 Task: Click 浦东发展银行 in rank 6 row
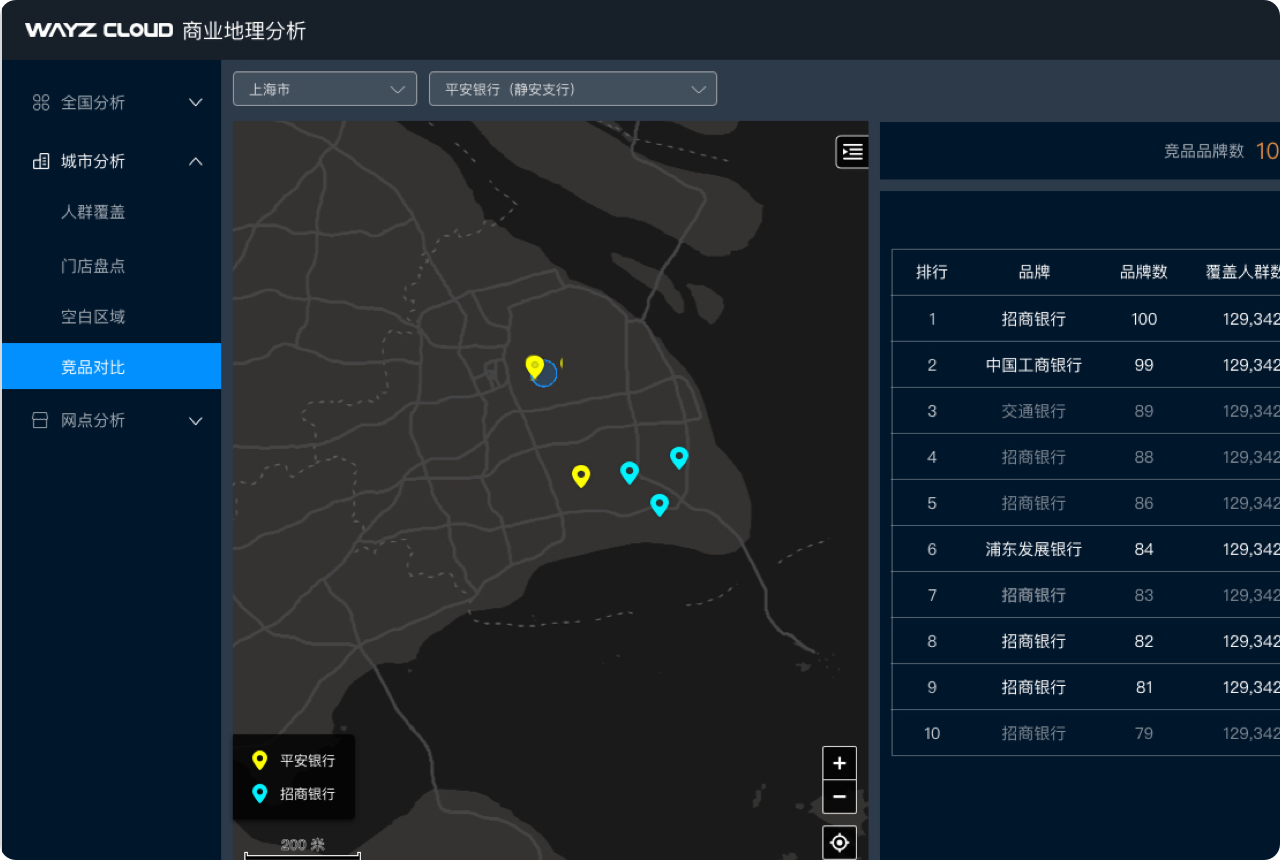[1034, 549]
